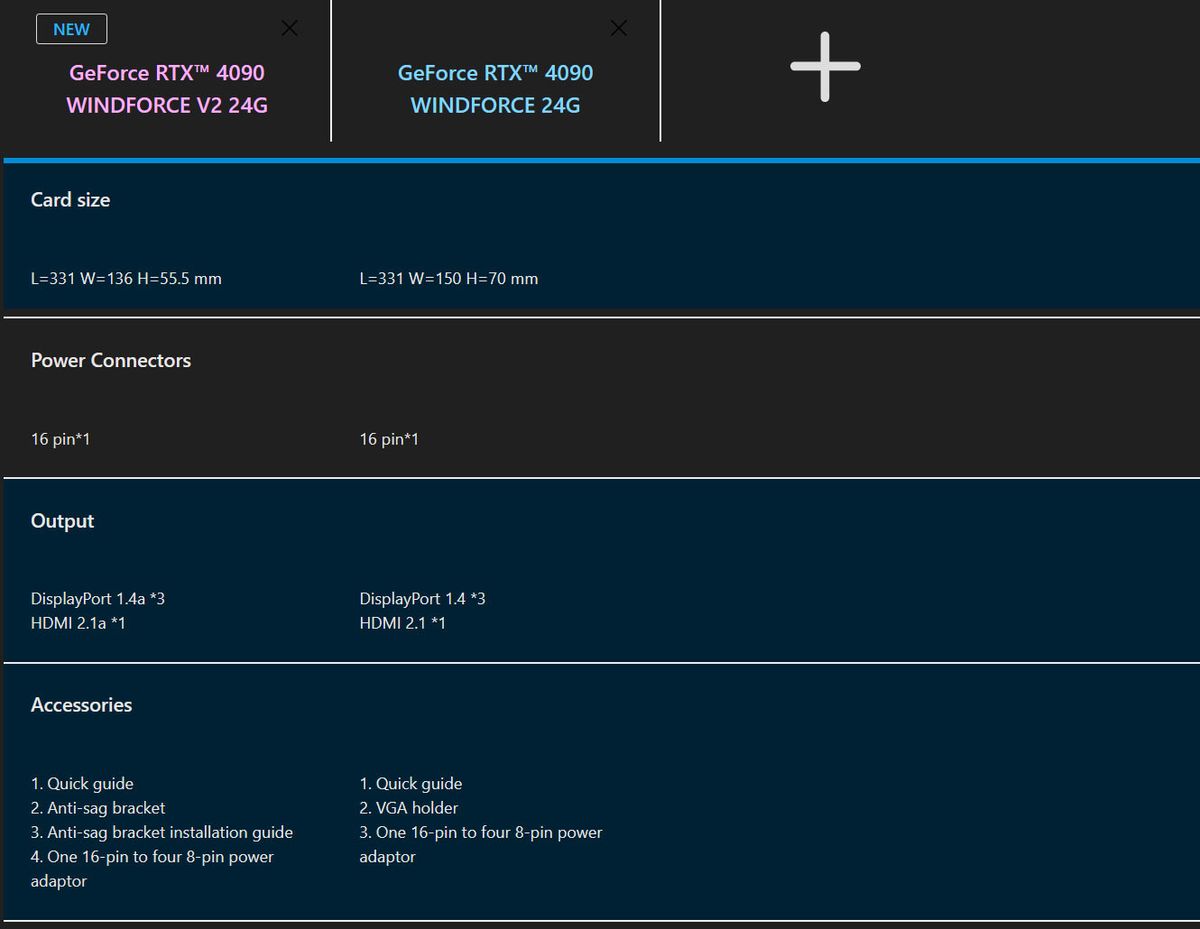This screenshot has height=929, width=1200.
Task: Click the Power Connectors section header
Action: [111, 361]
